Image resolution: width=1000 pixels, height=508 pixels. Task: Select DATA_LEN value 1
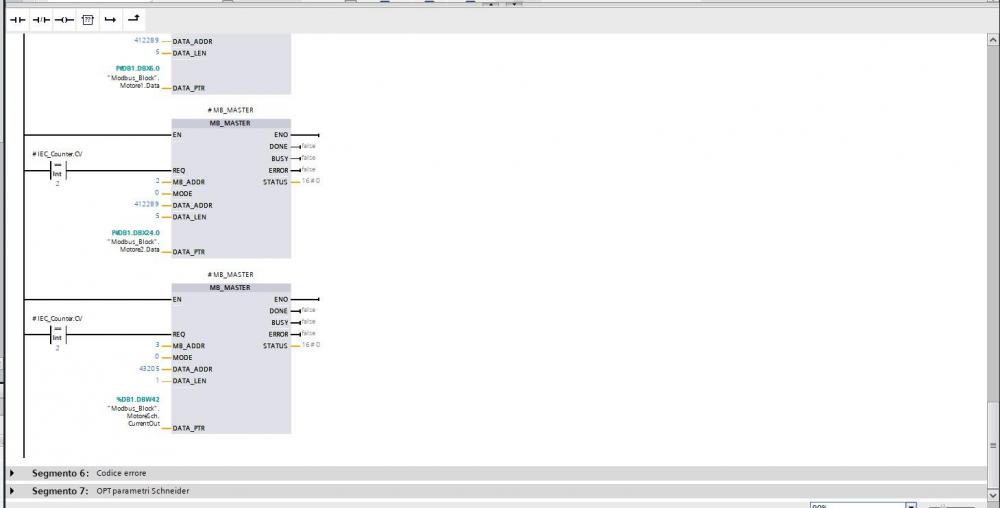[x=158, y=380]
